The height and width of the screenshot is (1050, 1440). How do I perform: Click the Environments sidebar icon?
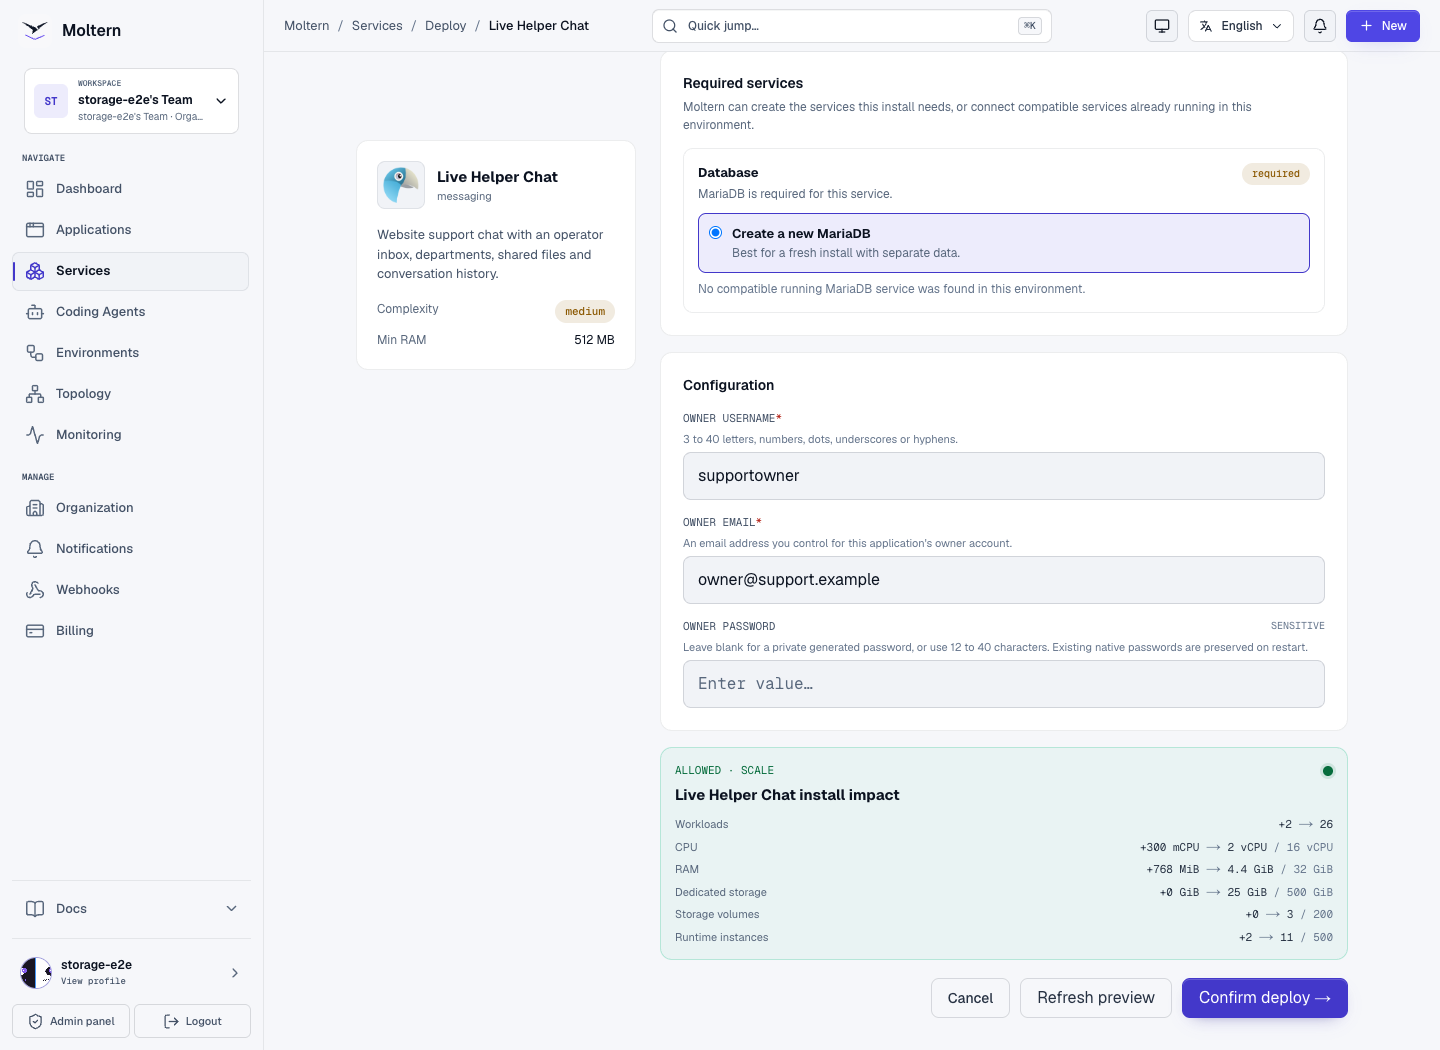[x=35, y=353]
